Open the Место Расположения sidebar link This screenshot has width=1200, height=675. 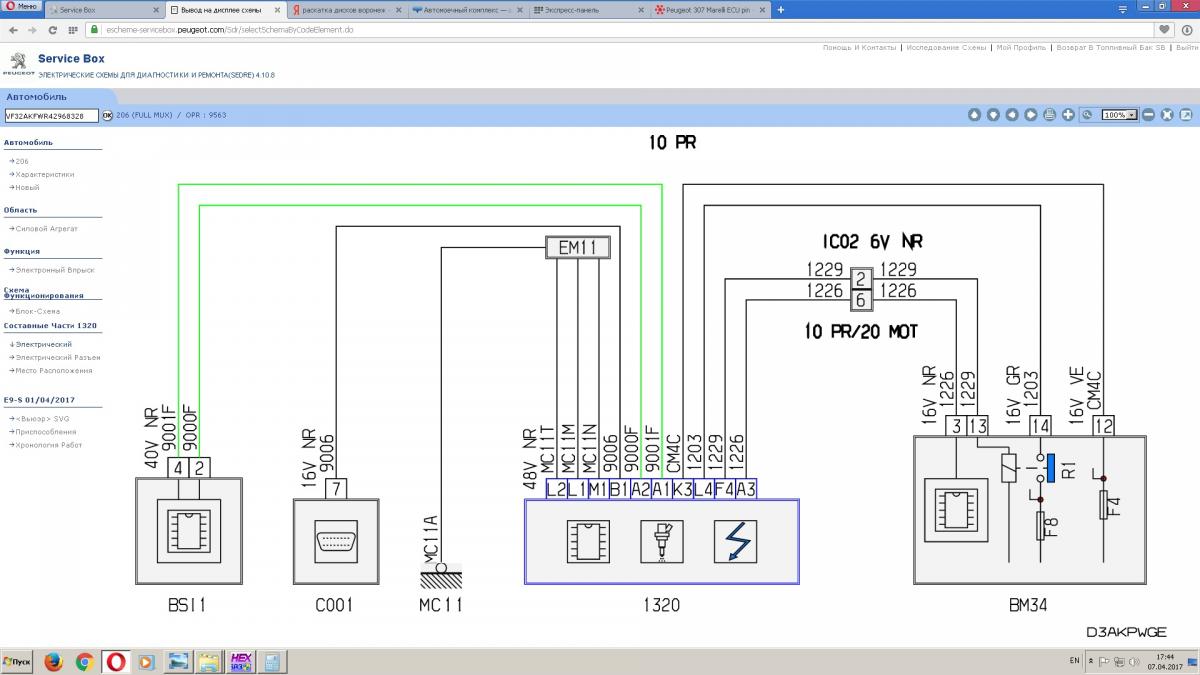click(54, 370)
